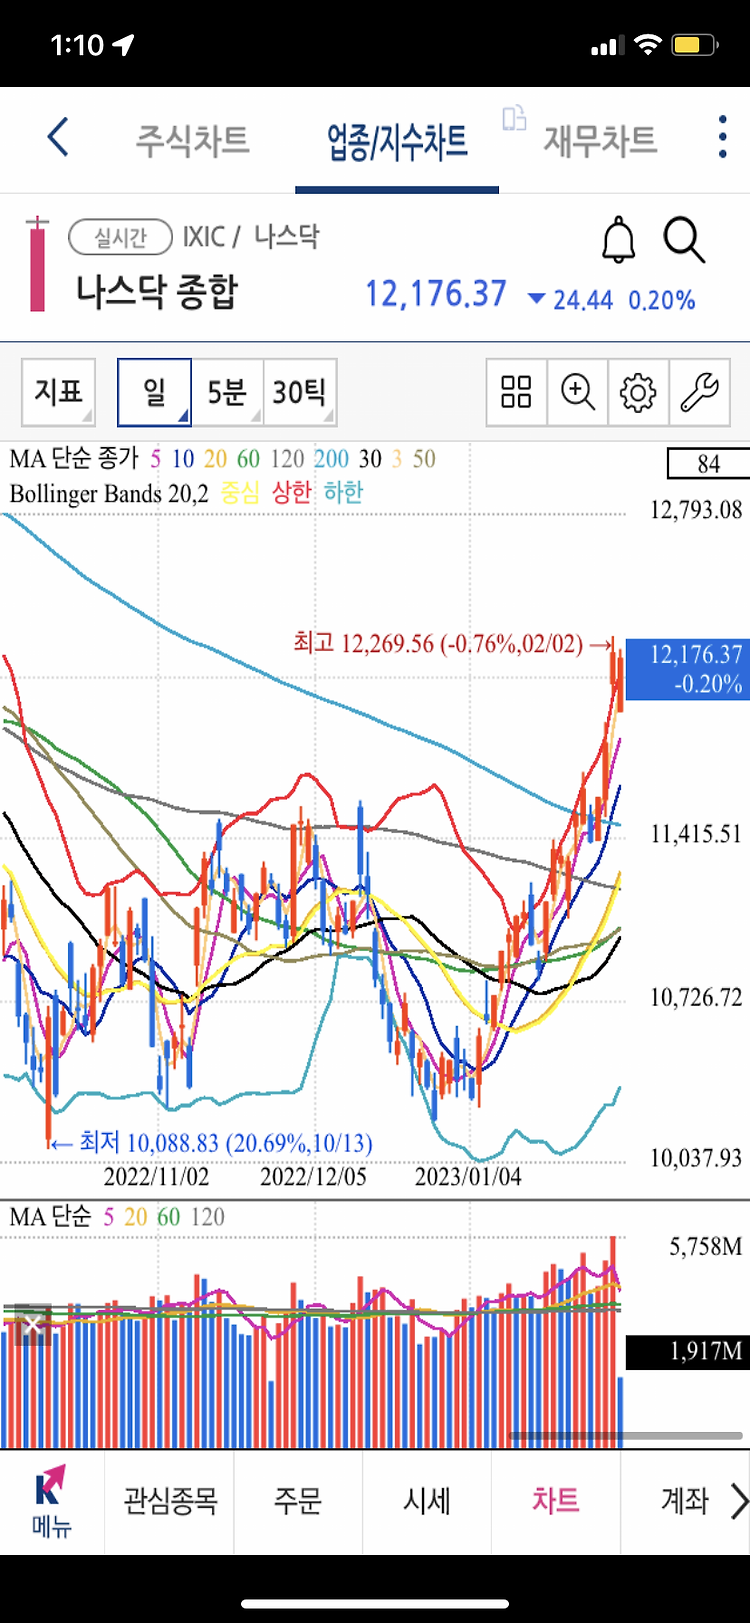The image size is (750, 1623).
Task: Open the 일 daily period dropdown
Action: point(154,392)
